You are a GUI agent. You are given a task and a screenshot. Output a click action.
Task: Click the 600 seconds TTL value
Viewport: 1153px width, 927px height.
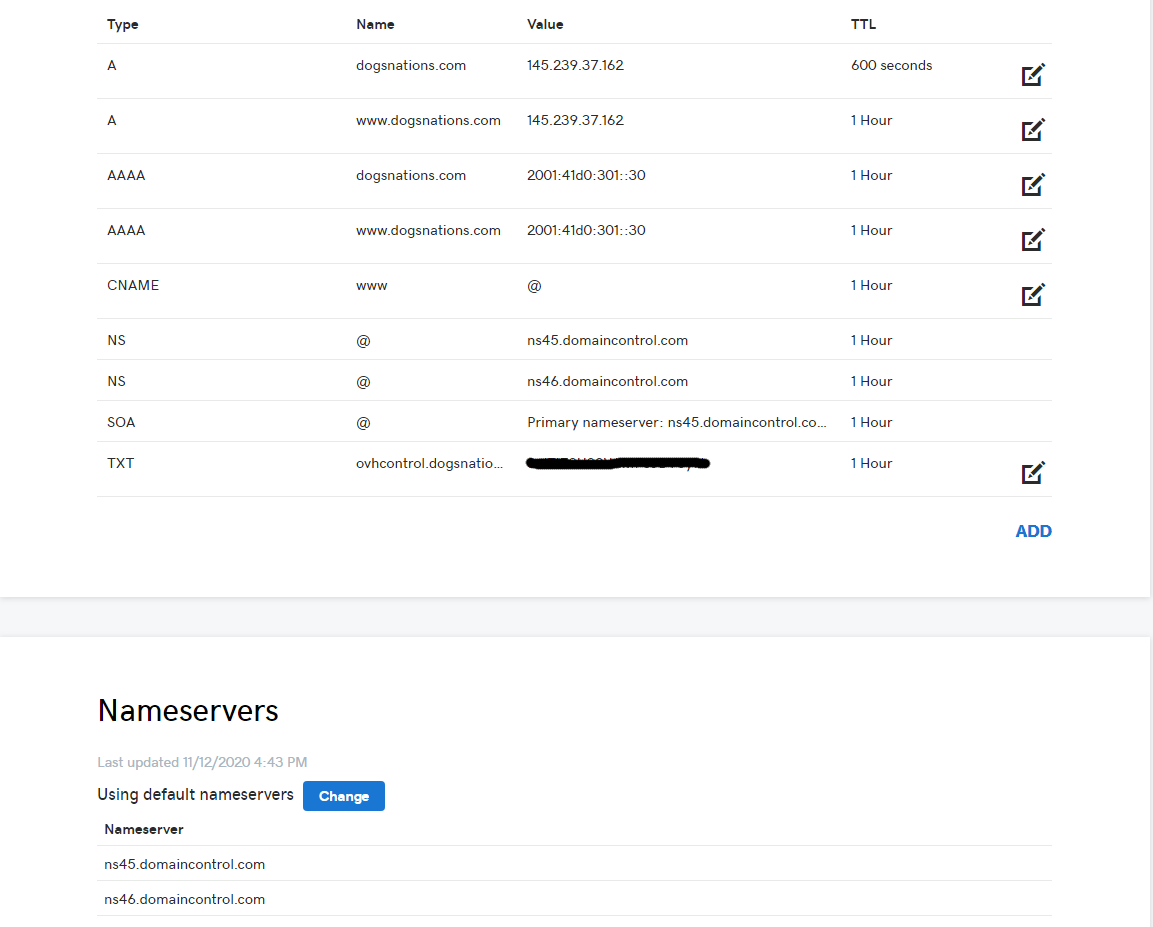click(891, 65)
